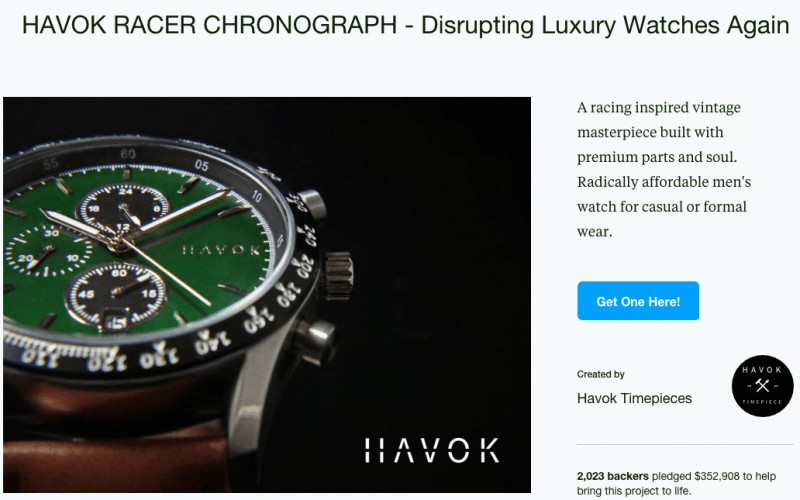Open the Havok Timepieces creator link
Image resolution: width=800 pixels, height=500 pixels.
(634, 398)
